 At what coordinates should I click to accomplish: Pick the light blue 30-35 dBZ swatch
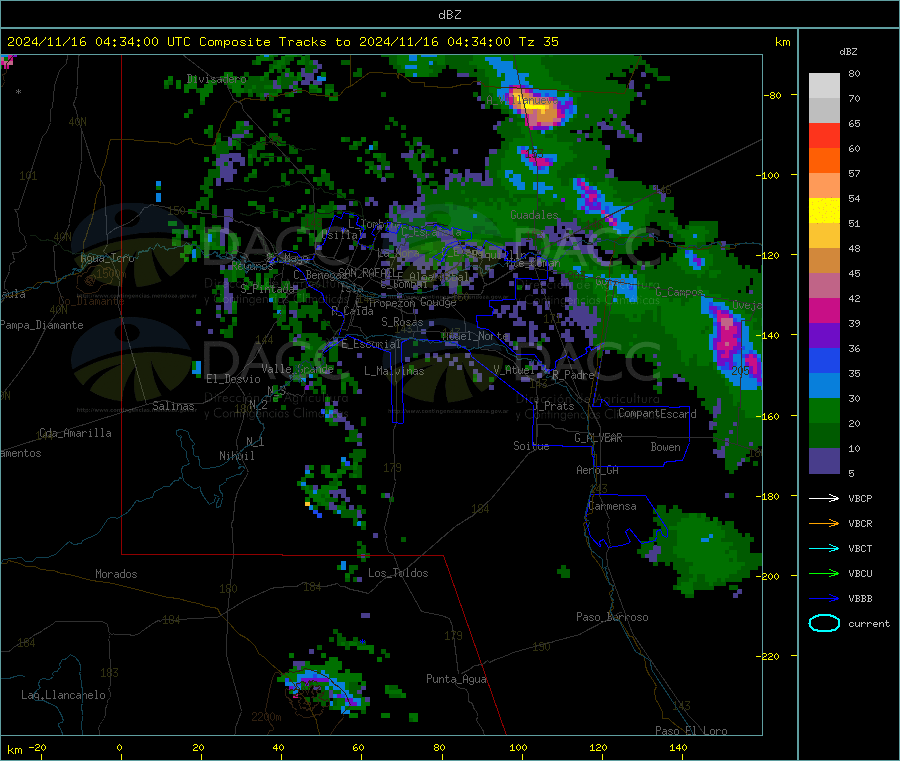(x=824, y=386)
